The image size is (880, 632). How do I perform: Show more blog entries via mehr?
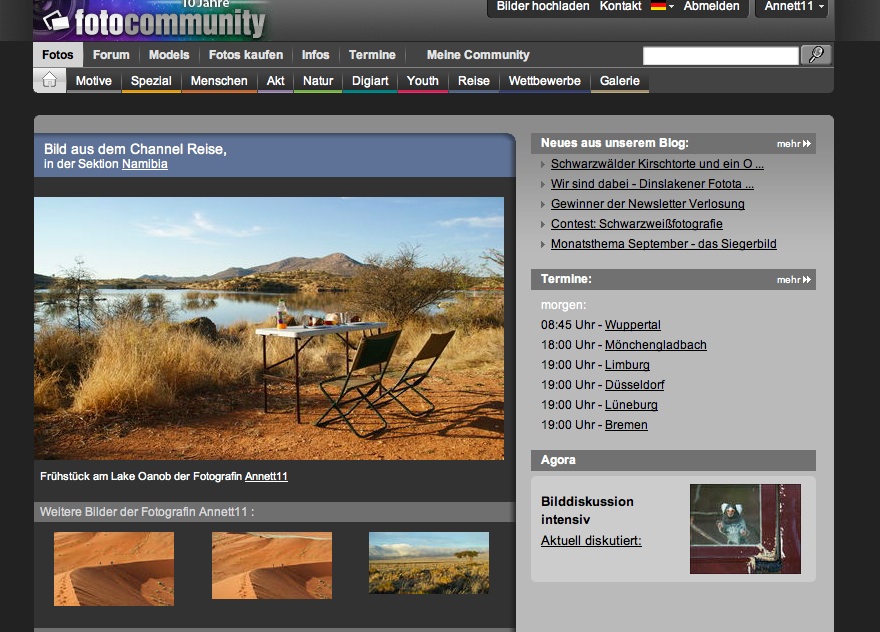(x=794, y=144)
